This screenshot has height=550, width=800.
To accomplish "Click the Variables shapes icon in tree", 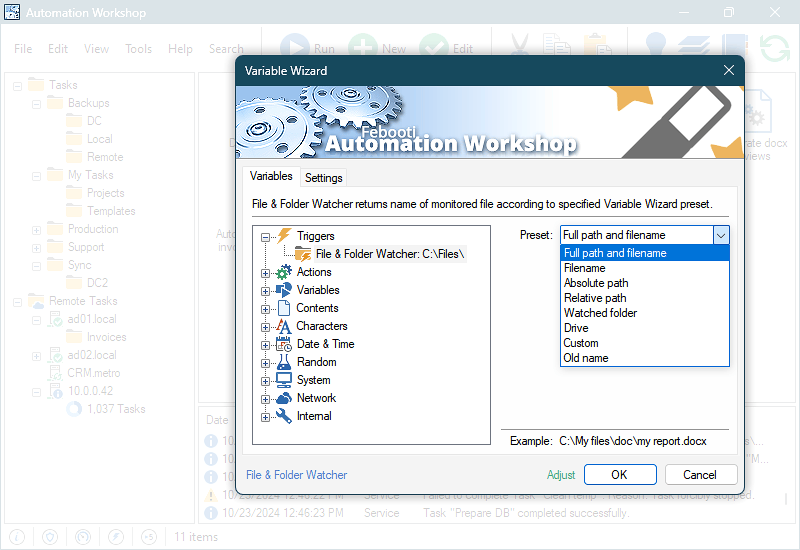I will (x=284, y=290).
